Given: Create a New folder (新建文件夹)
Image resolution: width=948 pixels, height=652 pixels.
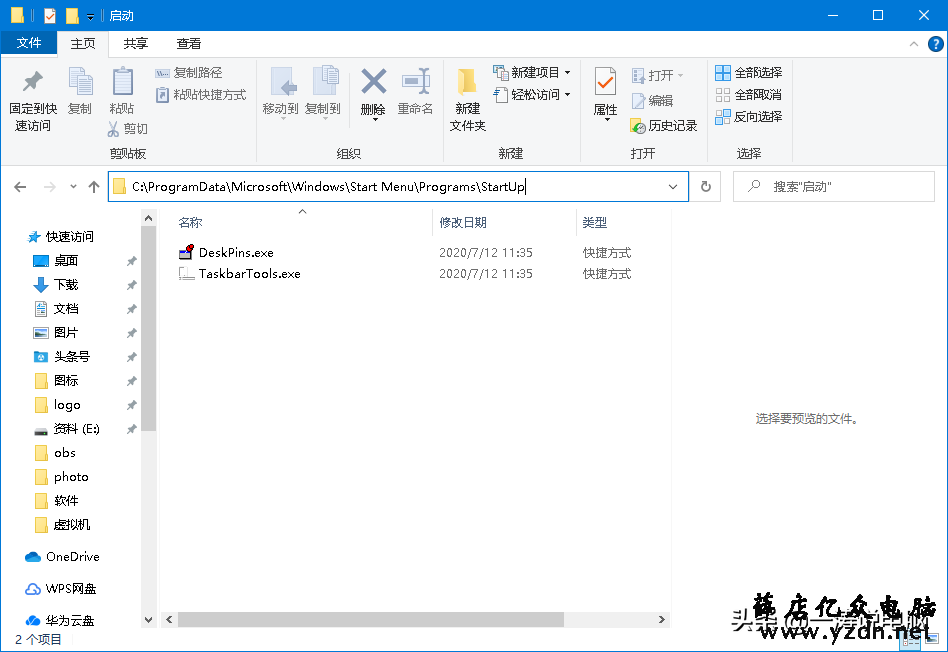Looking at the screenshot, I should coord(467,99).
